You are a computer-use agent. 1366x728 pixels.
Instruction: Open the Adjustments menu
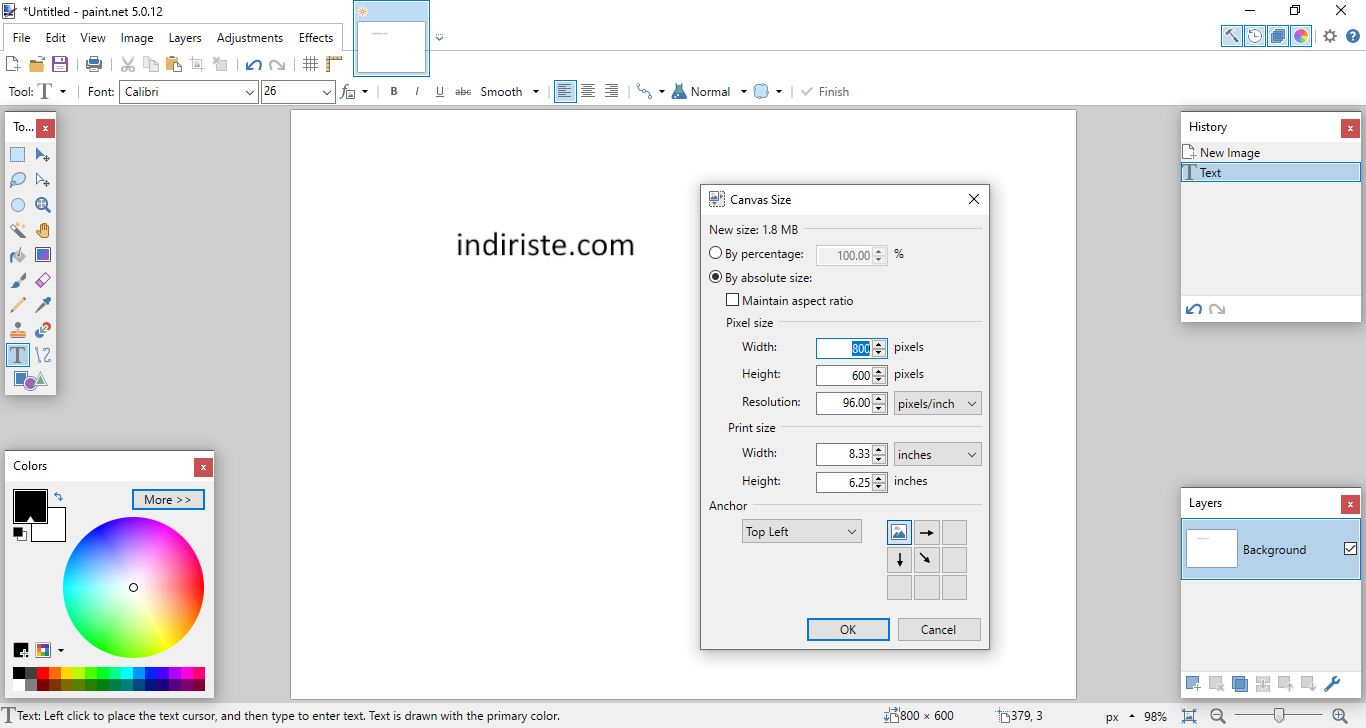(x=250, y=38)
